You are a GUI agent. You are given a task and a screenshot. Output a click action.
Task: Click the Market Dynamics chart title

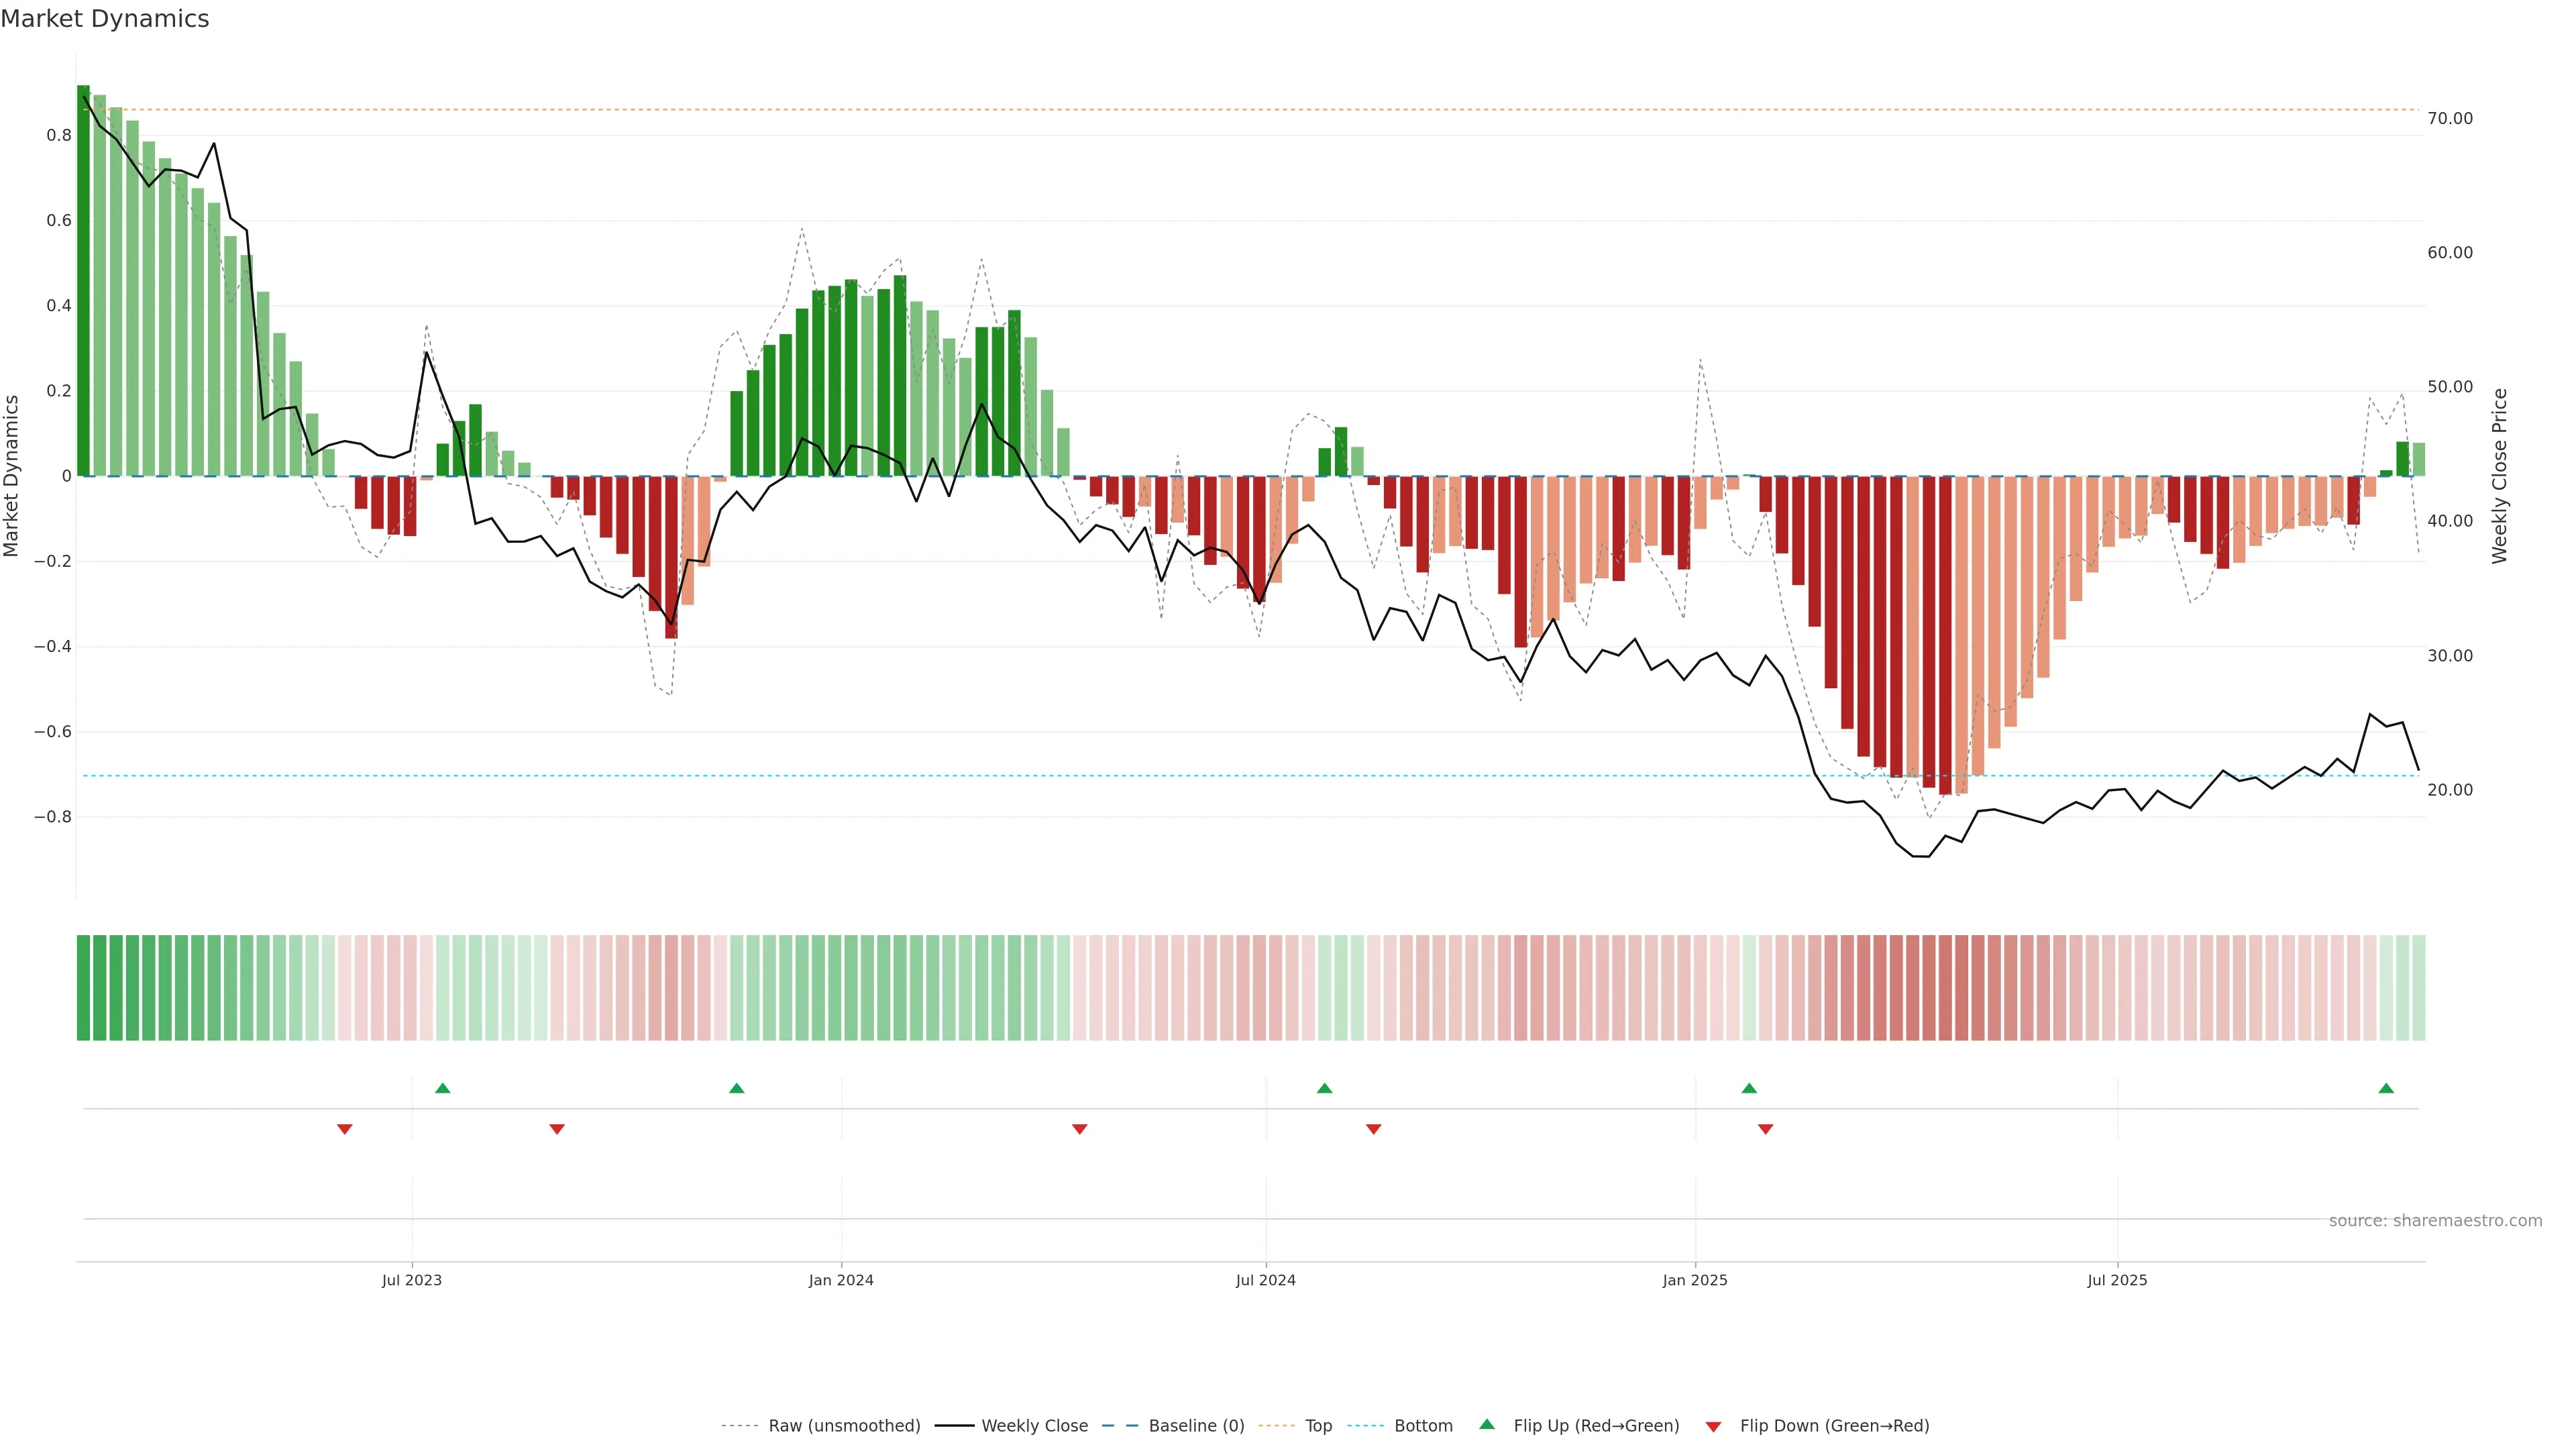(x=105, y=19)
